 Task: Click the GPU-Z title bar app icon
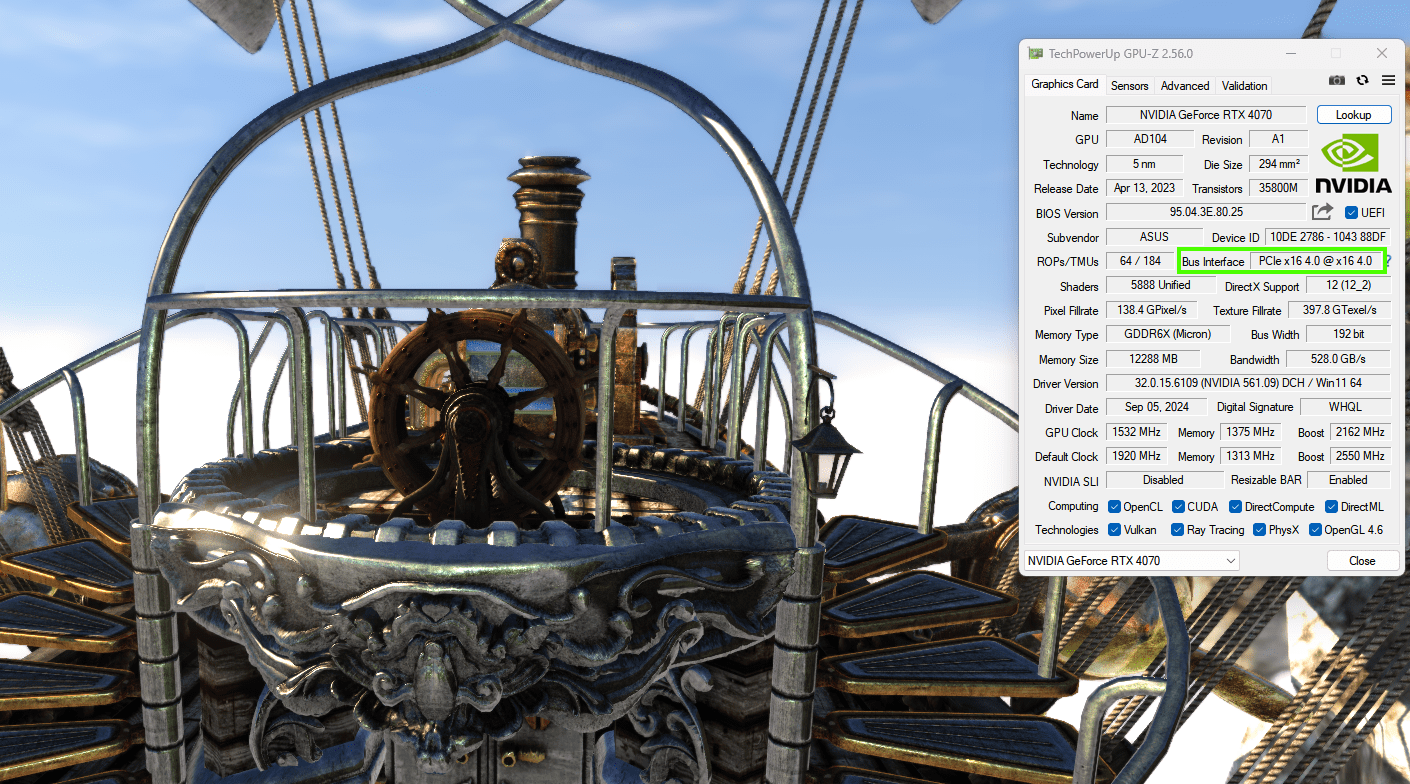[x=1036, y=53]
